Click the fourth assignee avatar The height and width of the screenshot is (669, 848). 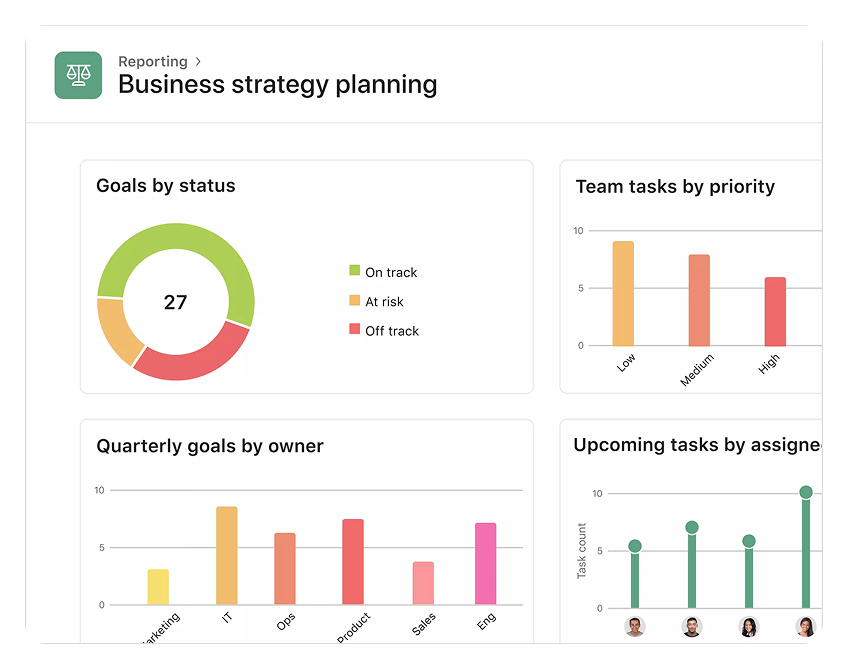click(x=805, y=627)
